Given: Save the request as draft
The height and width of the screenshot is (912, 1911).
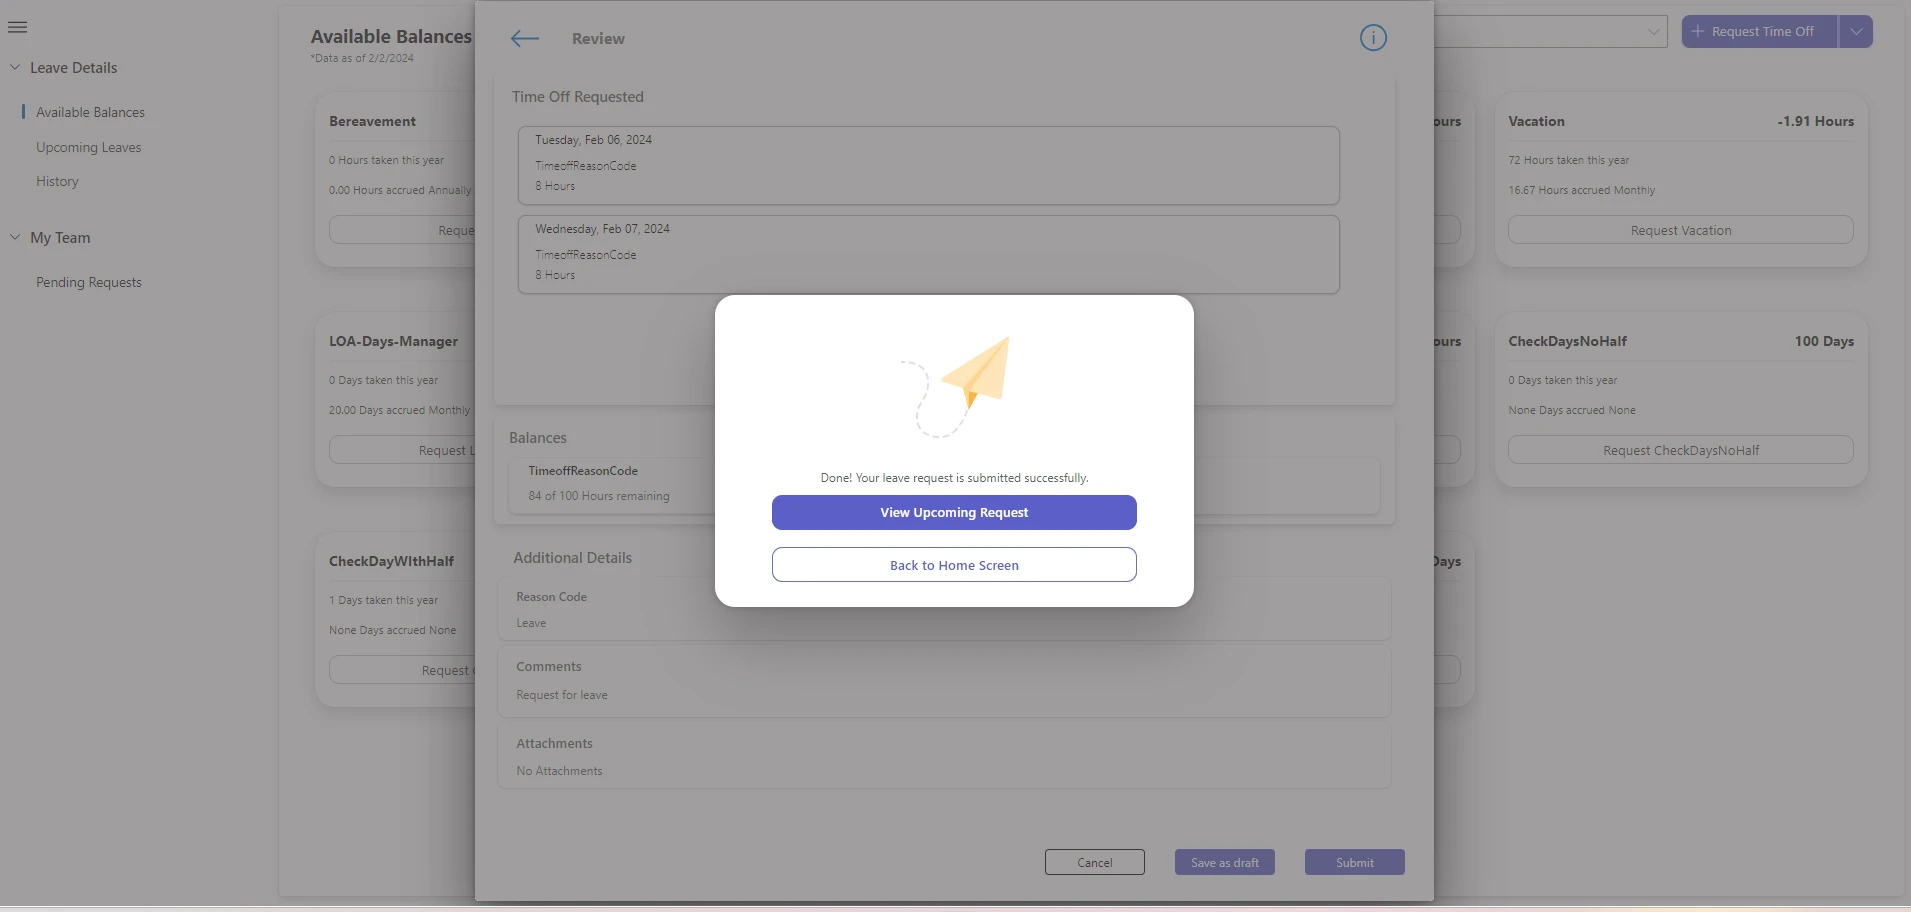Looking at the screenshot, I should [1224, 861].
